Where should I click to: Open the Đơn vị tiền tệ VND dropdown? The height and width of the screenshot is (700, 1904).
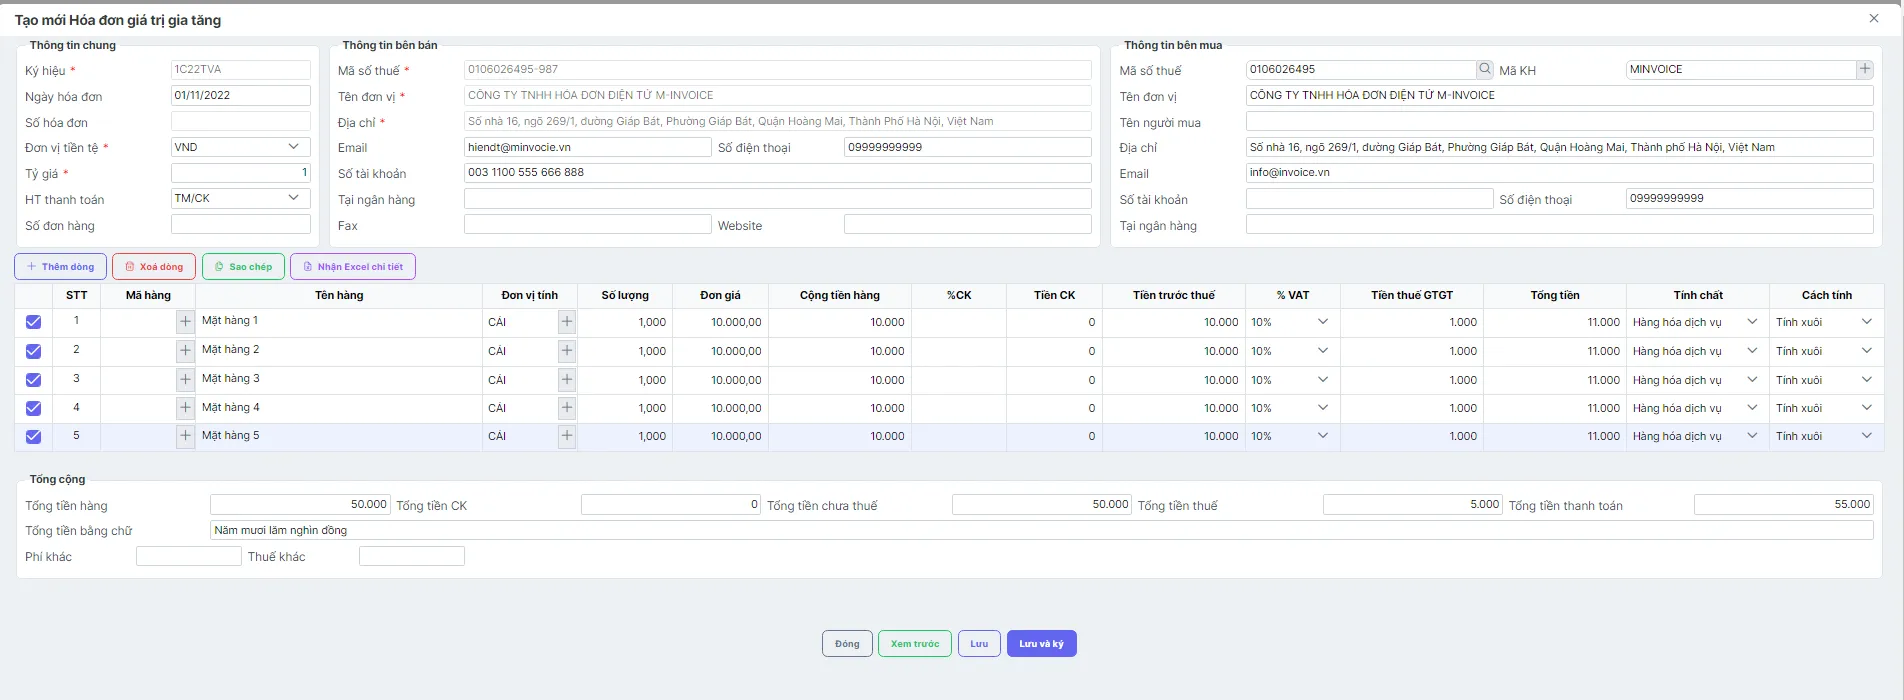tap(241, 147)
